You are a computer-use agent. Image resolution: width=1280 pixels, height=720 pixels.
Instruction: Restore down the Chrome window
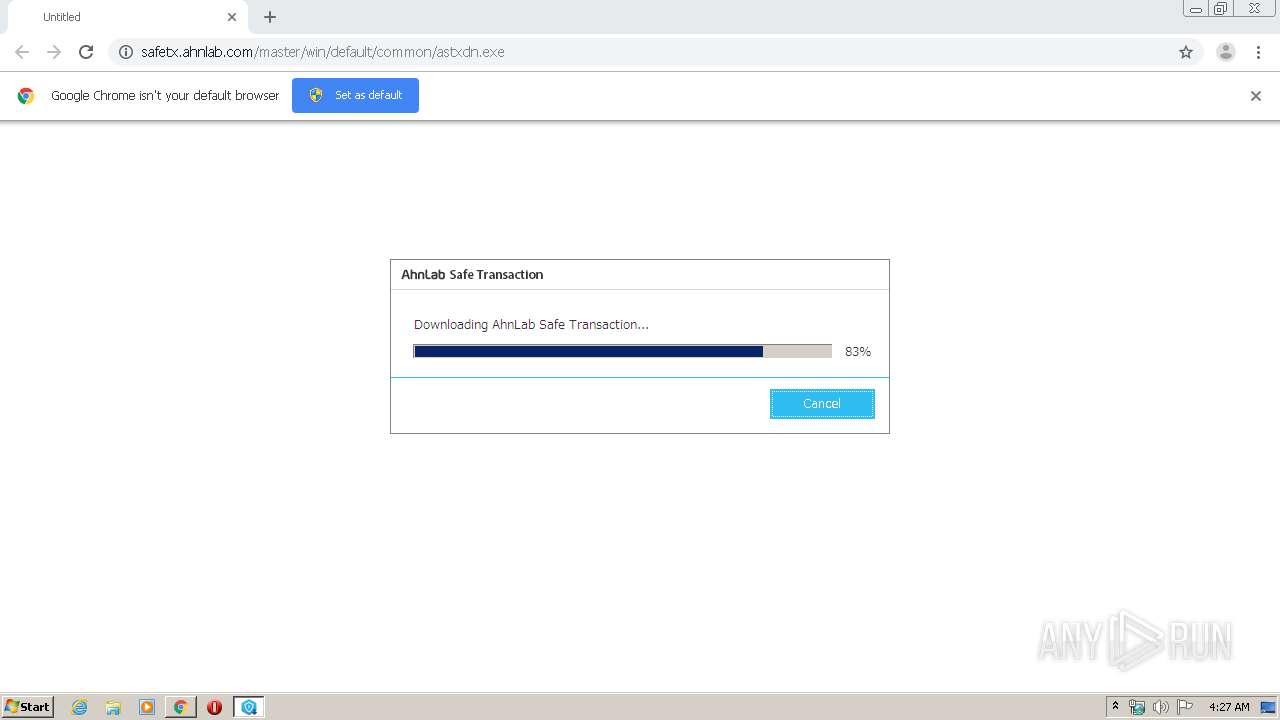(1221, 9)
